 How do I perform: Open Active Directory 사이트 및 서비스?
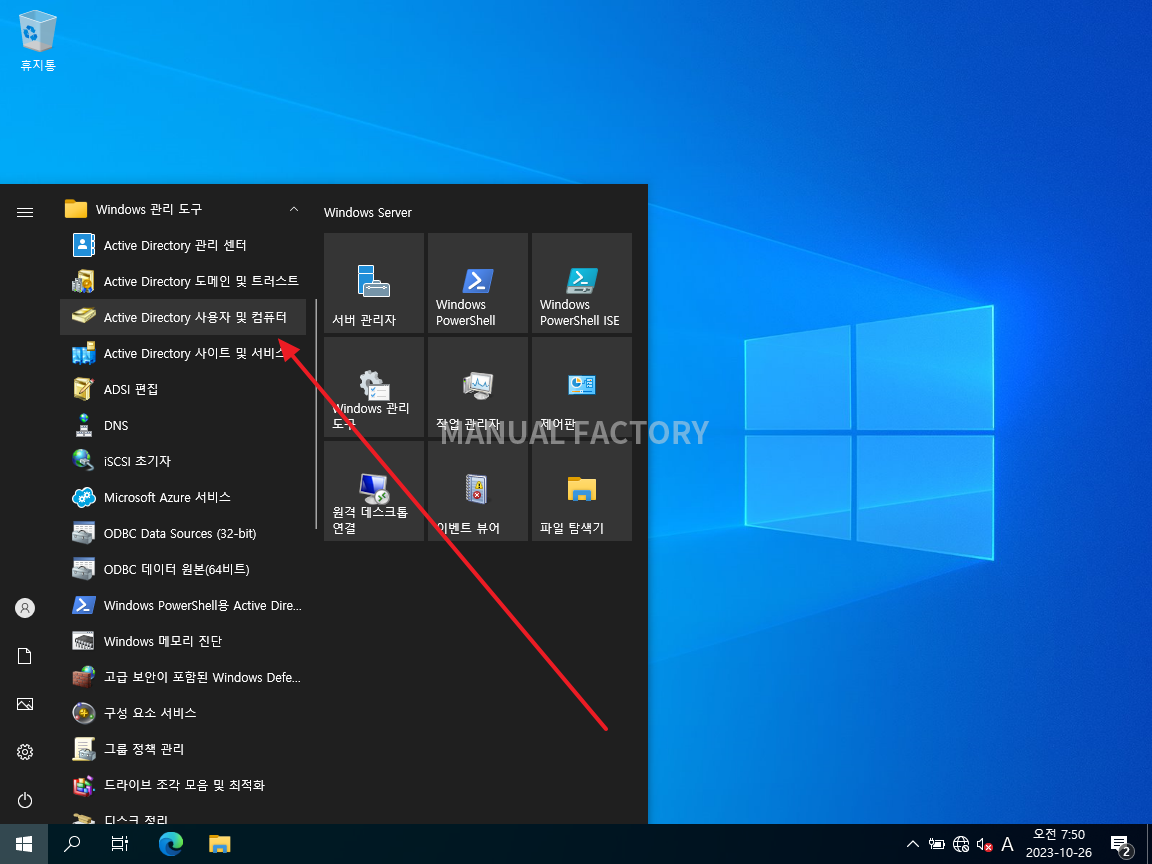point(183,353)
